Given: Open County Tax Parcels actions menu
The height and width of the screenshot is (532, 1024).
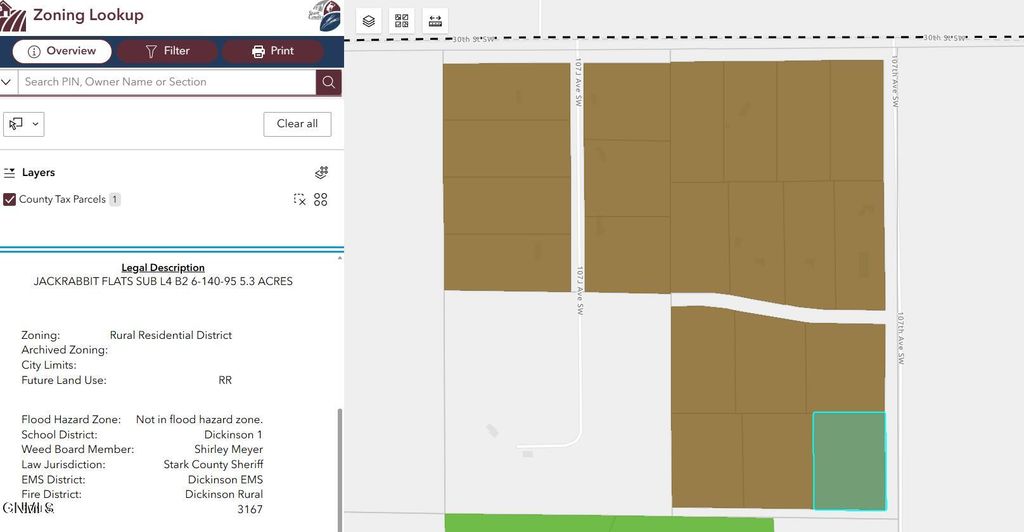Looking at the screenshot, I should (x=321, y=199).
